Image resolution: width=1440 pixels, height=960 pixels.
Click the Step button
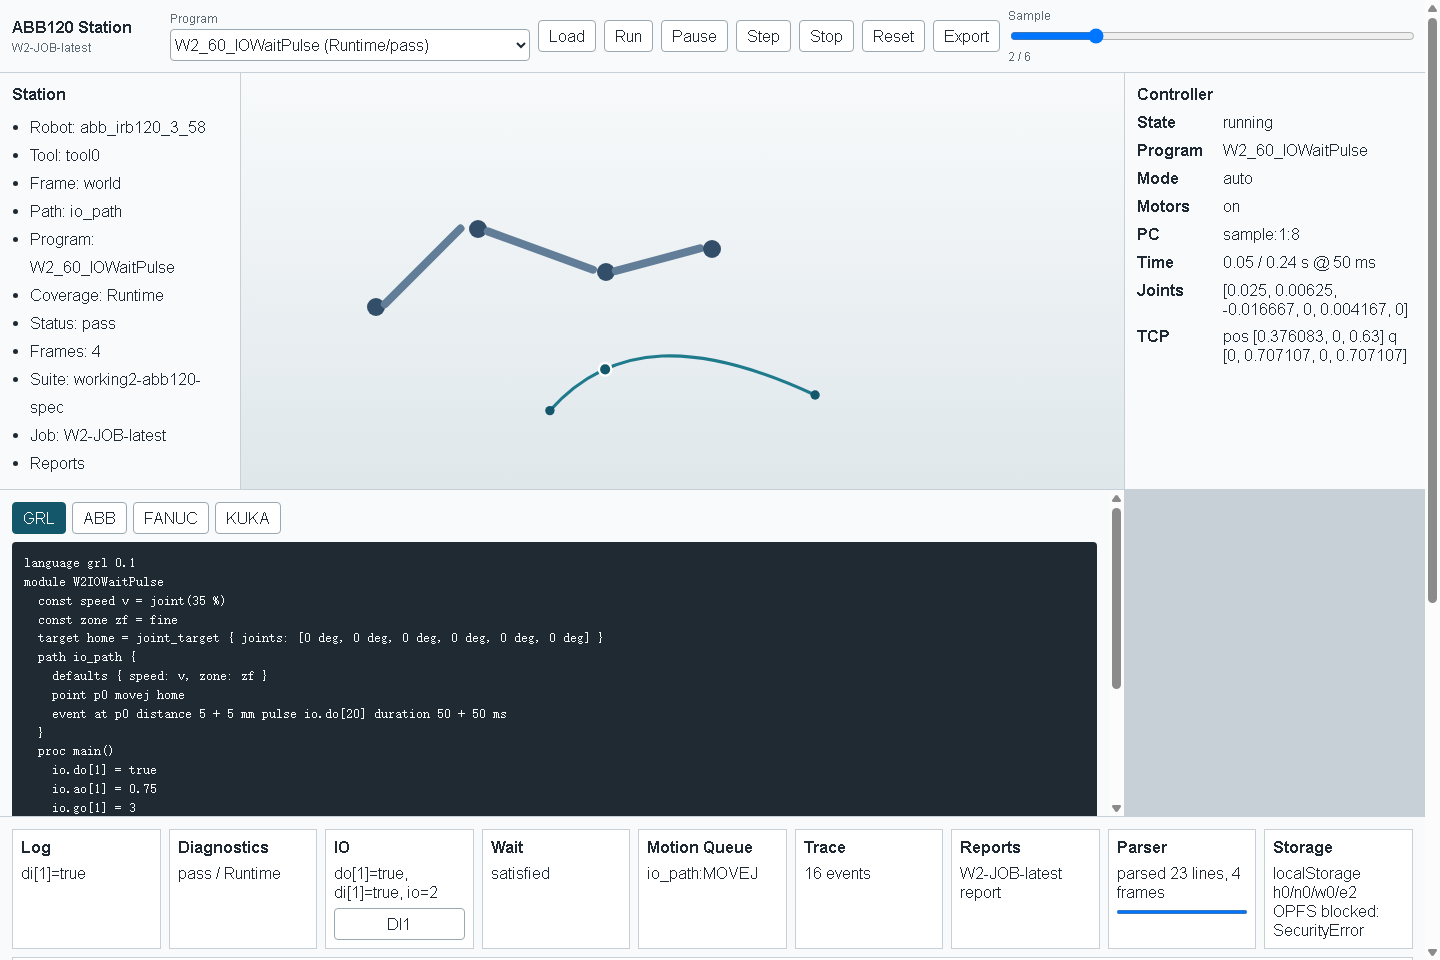[x=763, y=36]
